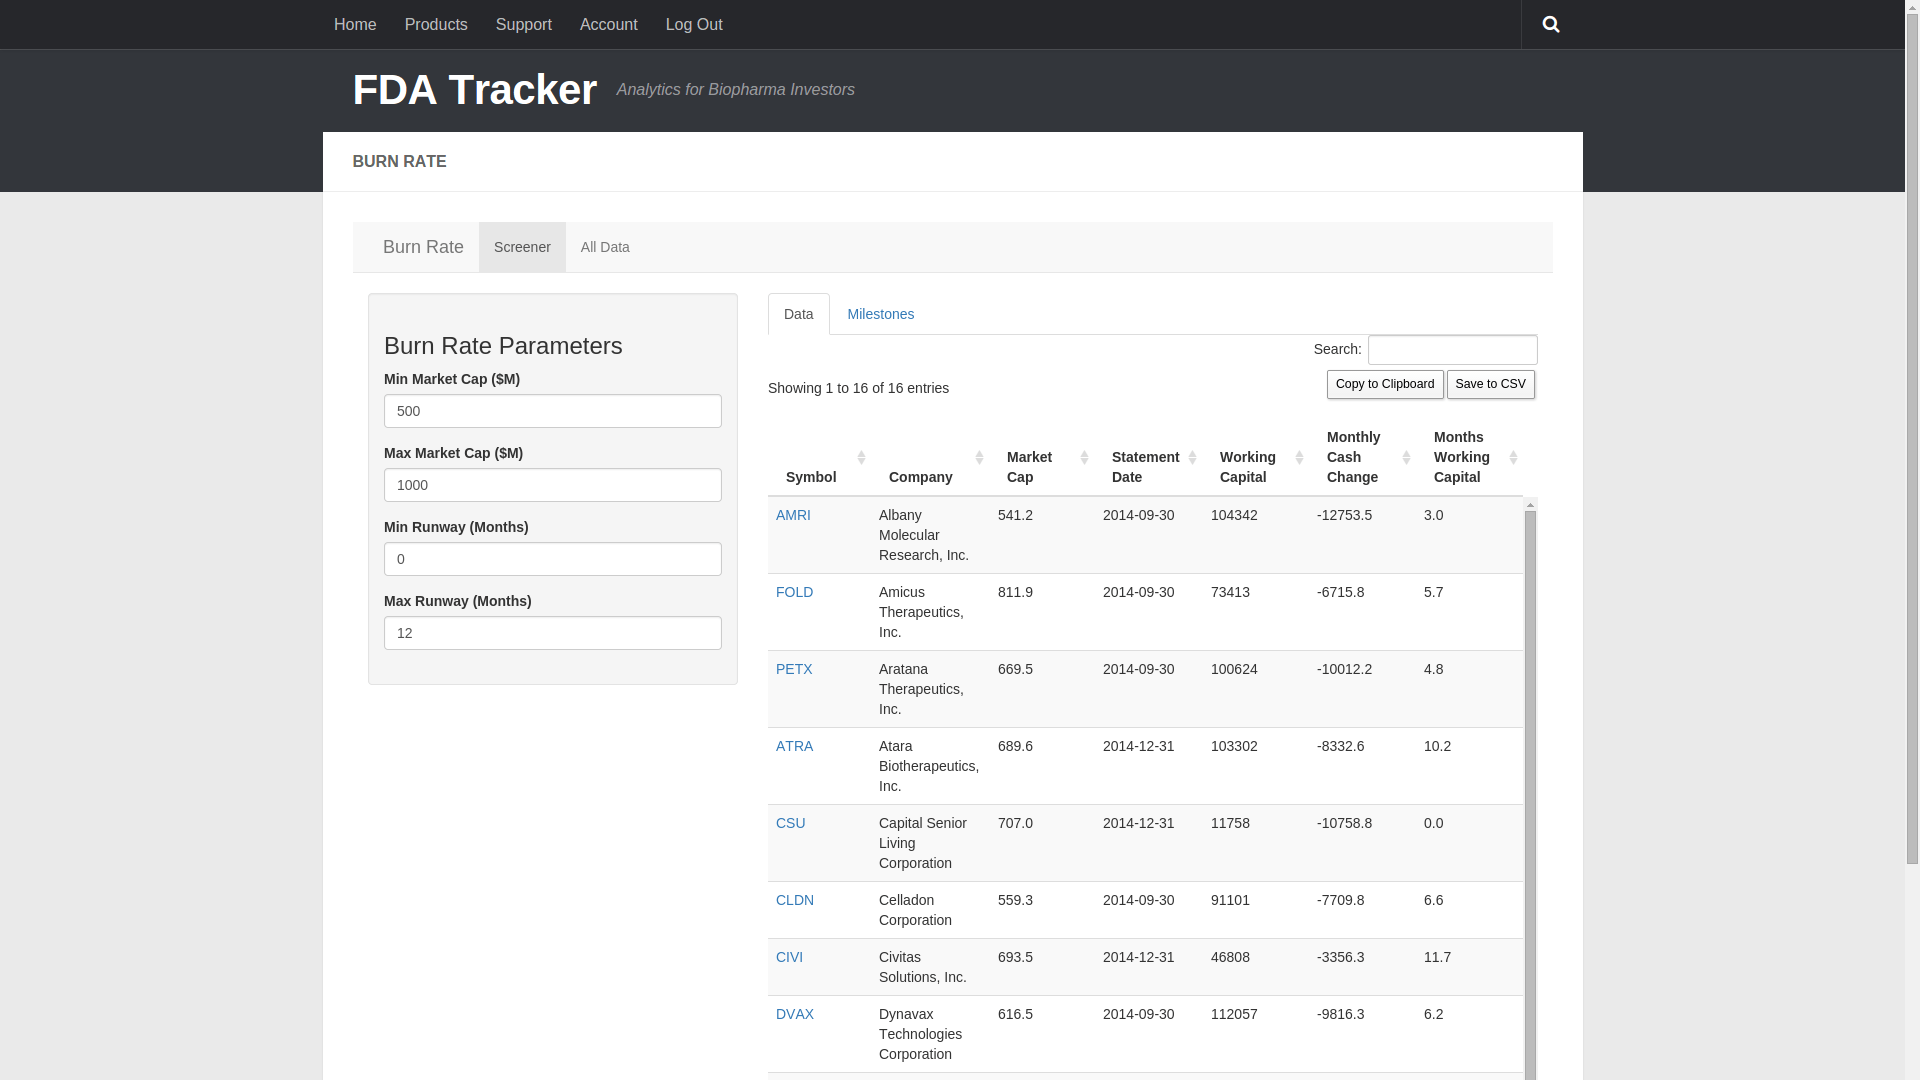Sort table by Market Cap sort icon

tap(1086, 457)
